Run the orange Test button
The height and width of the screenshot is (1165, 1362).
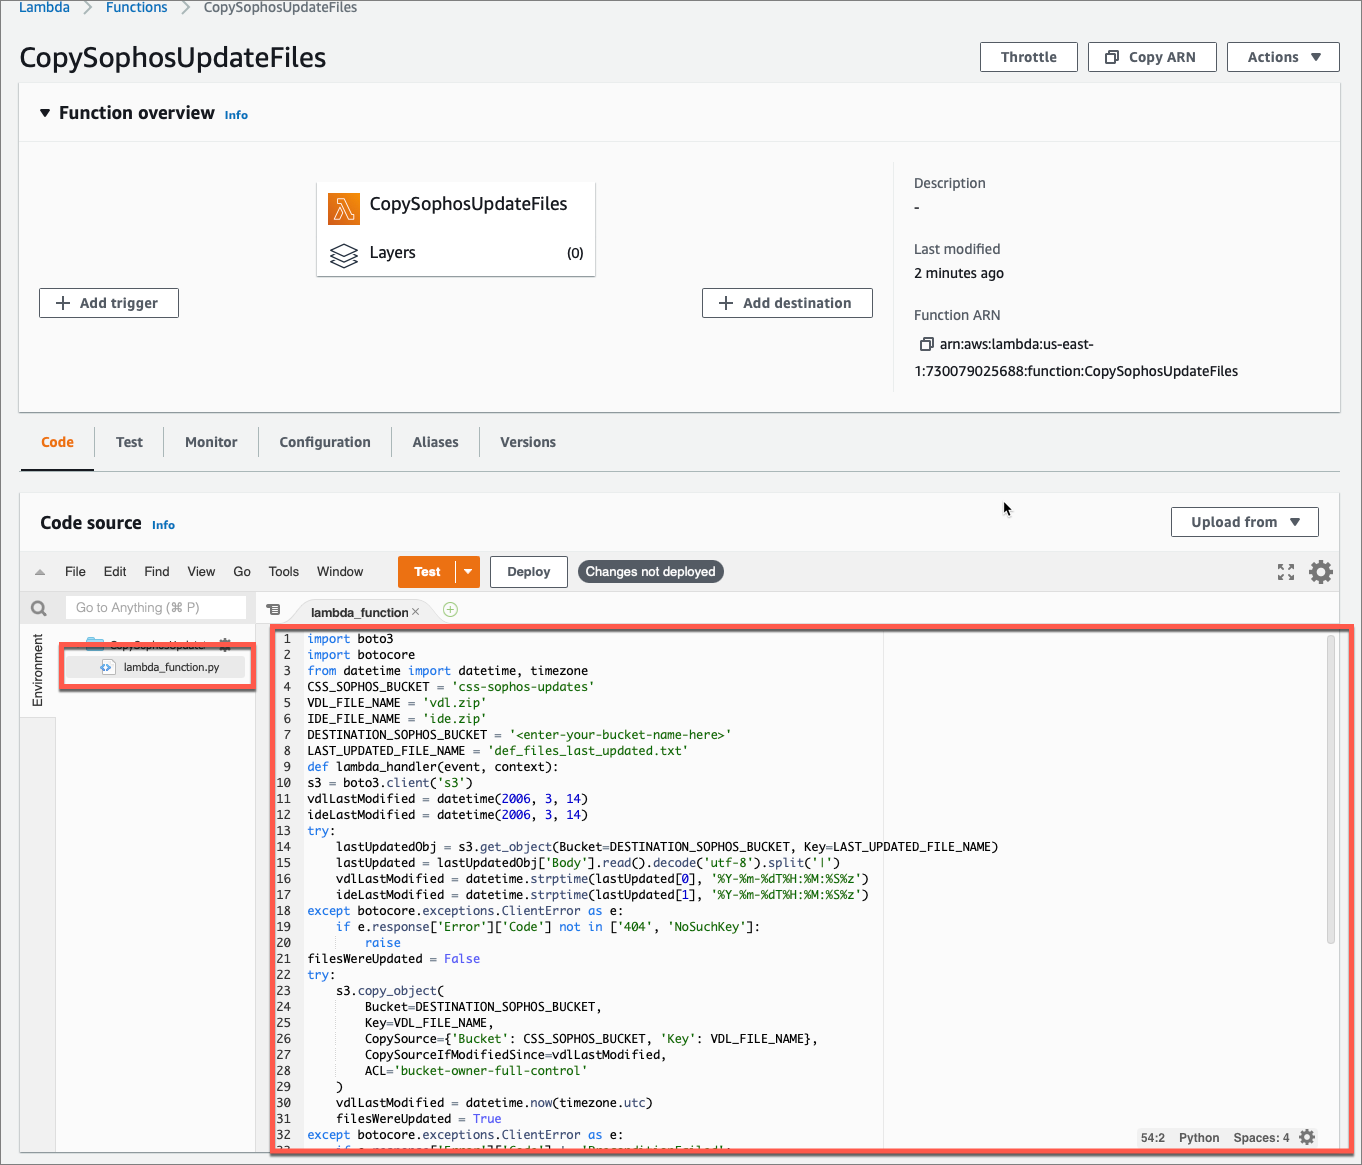(427, 572)
